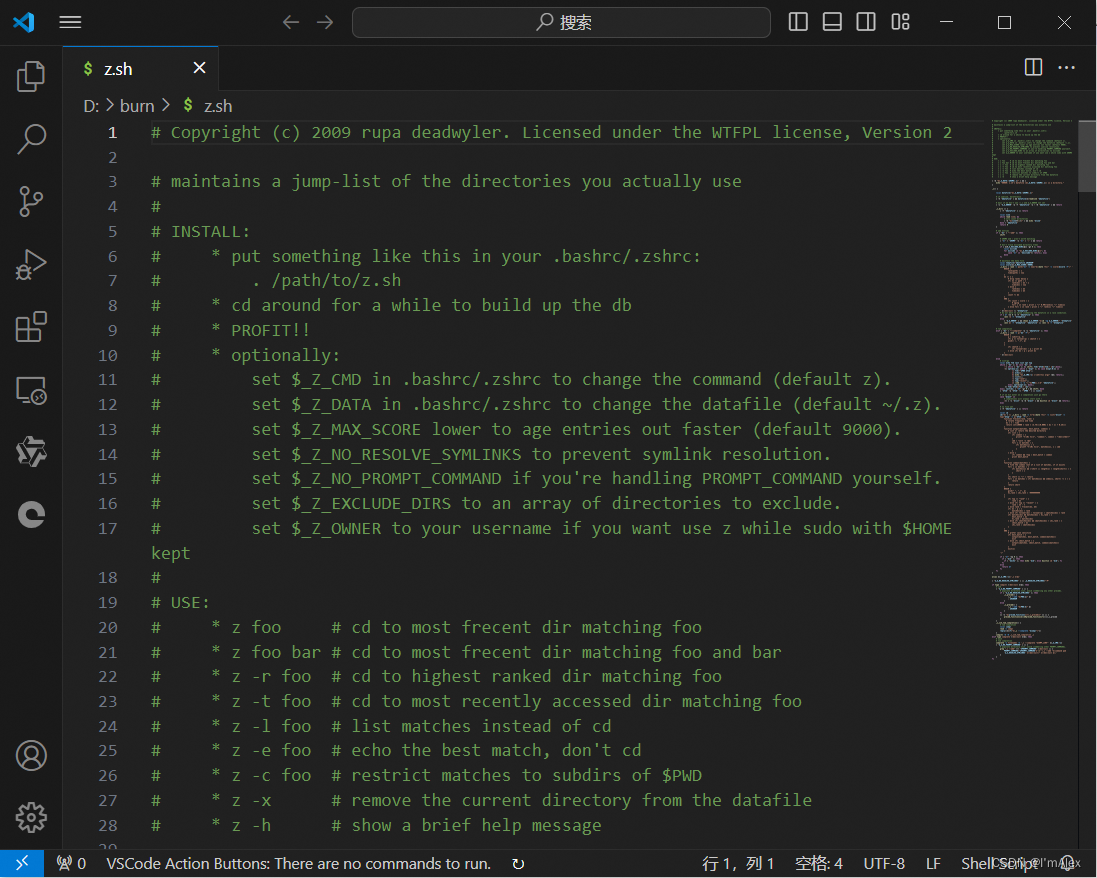Open the editor more actions menu
Viewport: 1097px width, 878px height.
click(x=1066, y=67)
